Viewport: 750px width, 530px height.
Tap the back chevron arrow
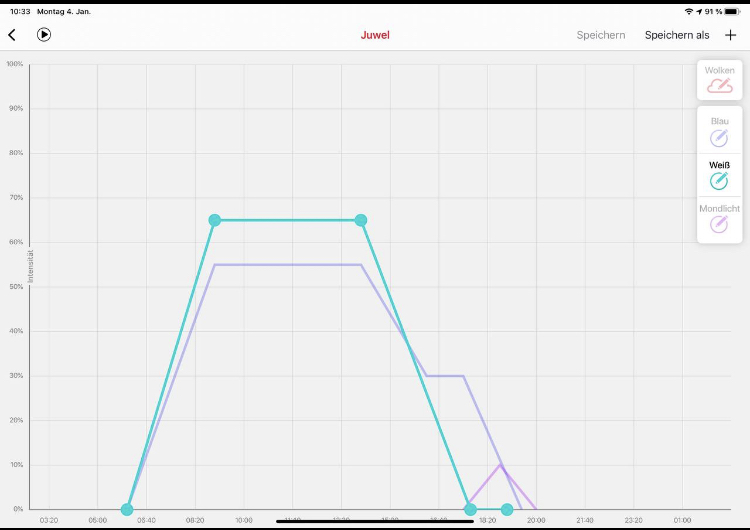pos(12,35)
